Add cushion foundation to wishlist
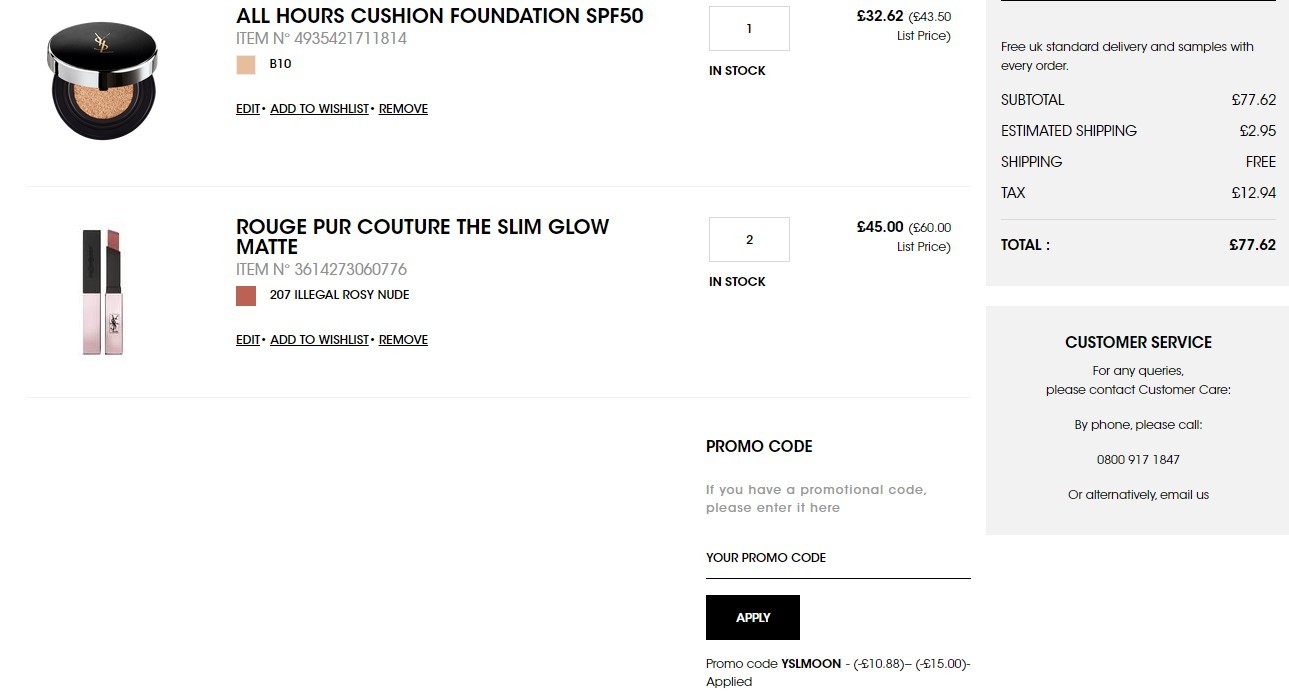The image size is (1289, 699). click(x=320, y=109)
